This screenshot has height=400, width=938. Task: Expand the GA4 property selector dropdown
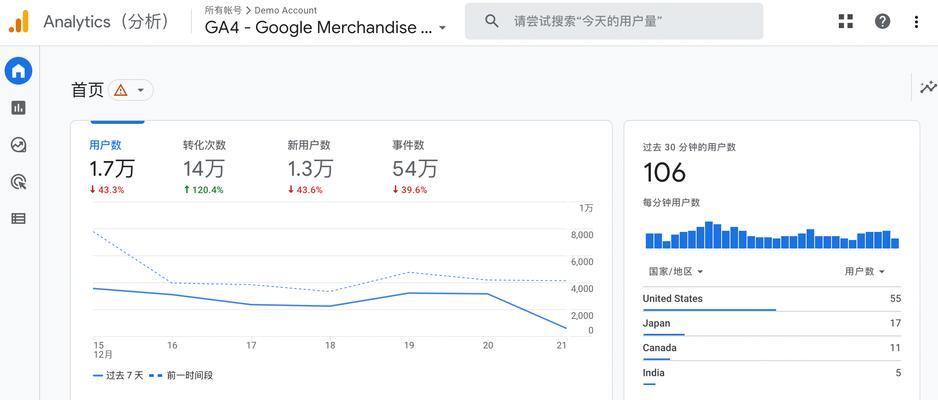442,28
